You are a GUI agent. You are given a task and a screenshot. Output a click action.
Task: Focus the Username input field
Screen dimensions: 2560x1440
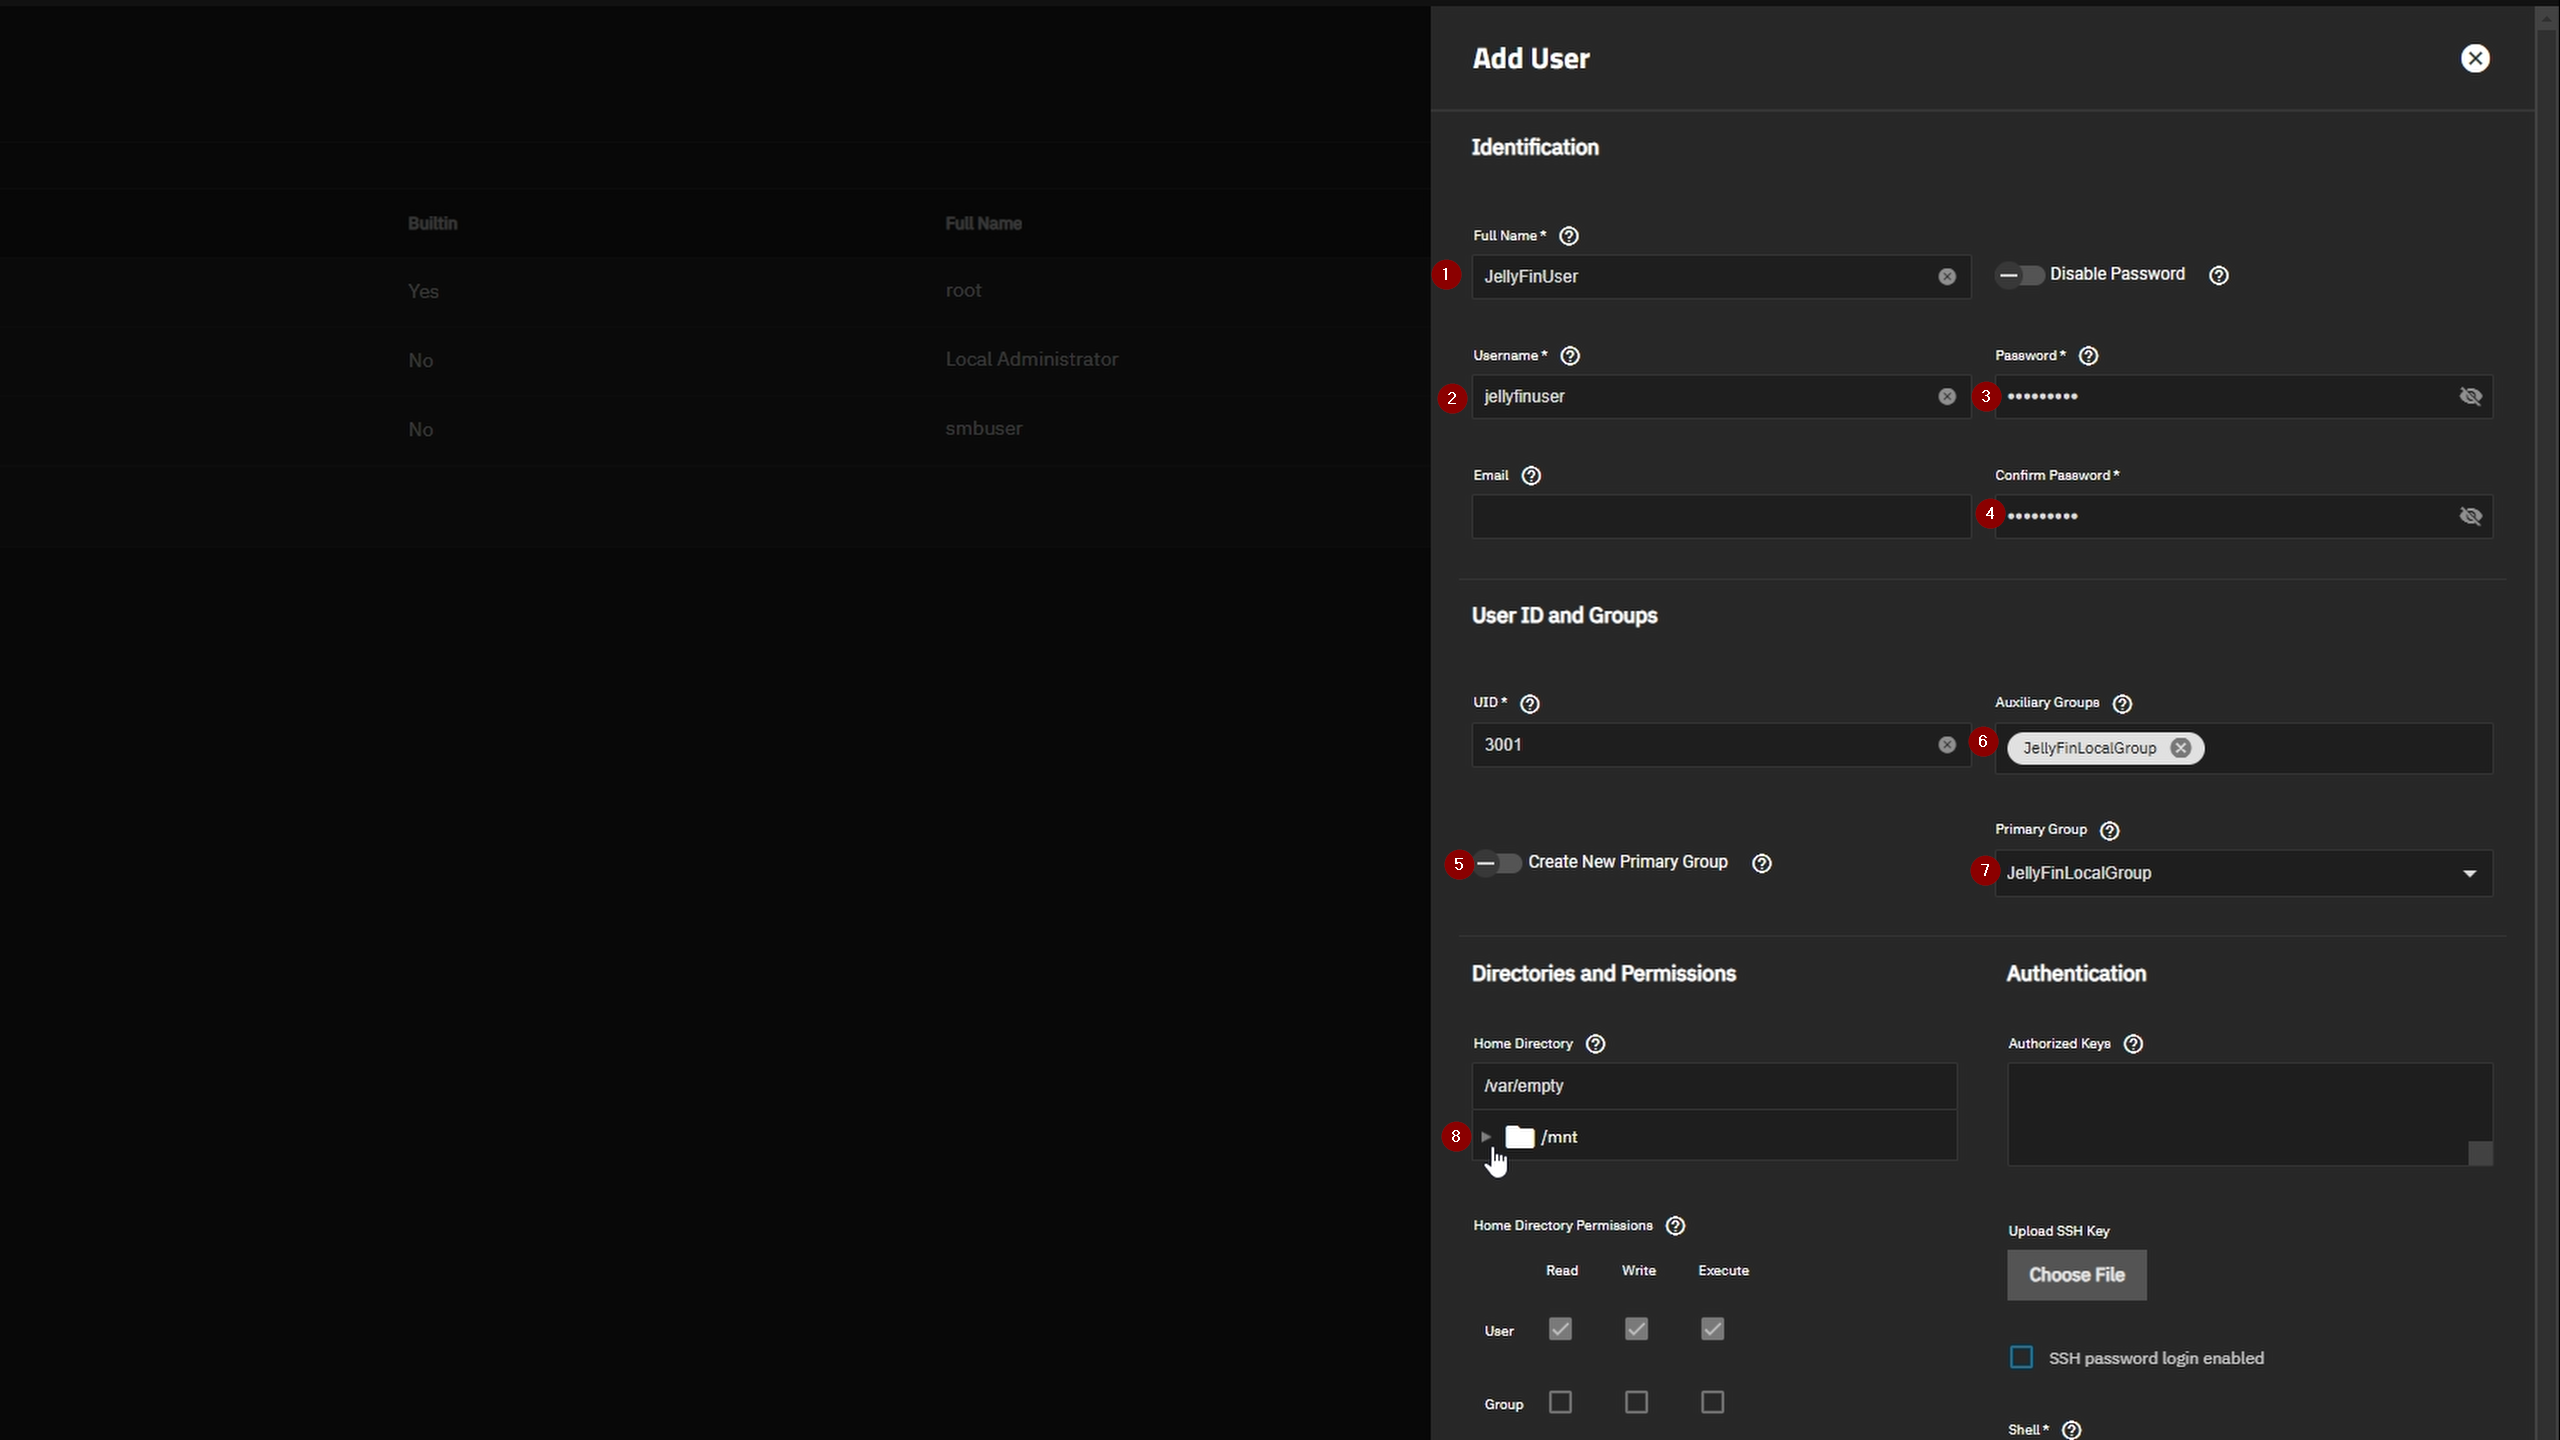(1720, 397)
